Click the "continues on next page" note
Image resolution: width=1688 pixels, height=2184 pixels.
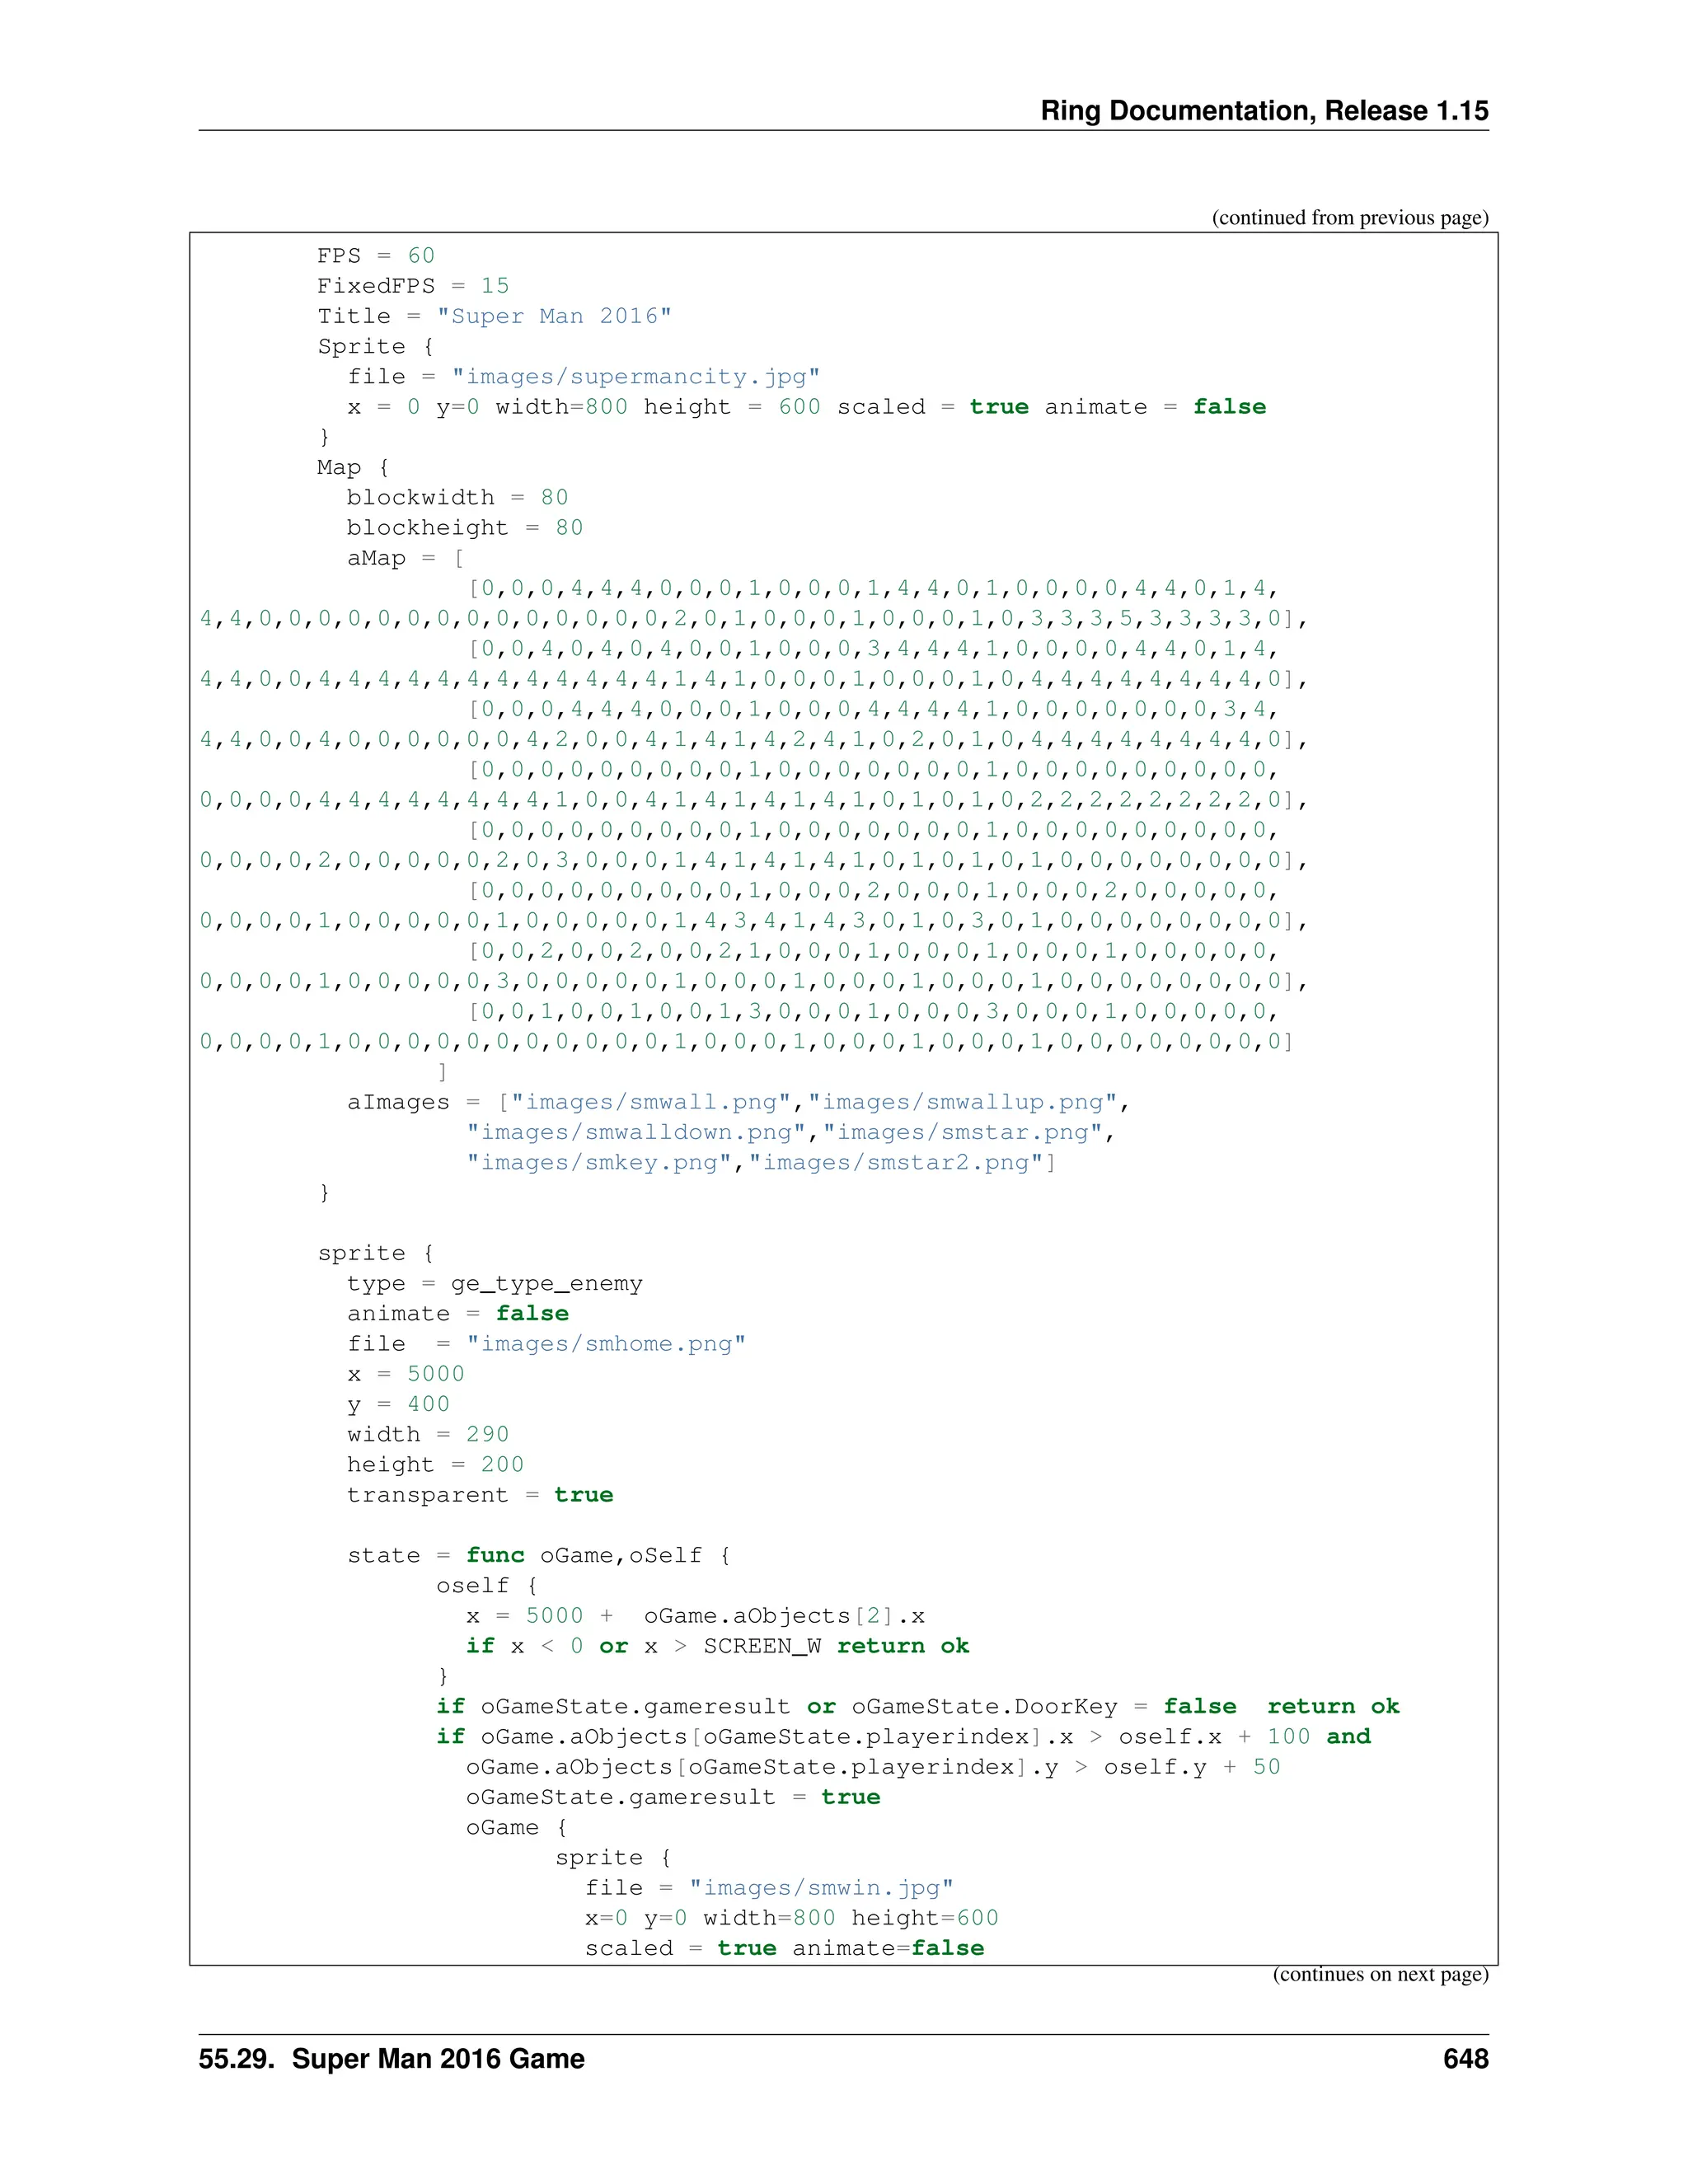[1379, 1973]
